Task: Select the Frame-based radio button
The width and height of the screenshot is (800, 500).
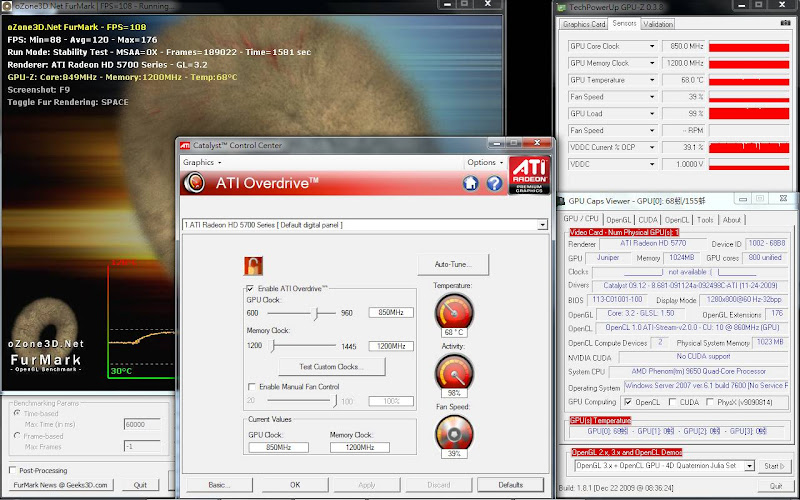Action: tap(17, 436)
